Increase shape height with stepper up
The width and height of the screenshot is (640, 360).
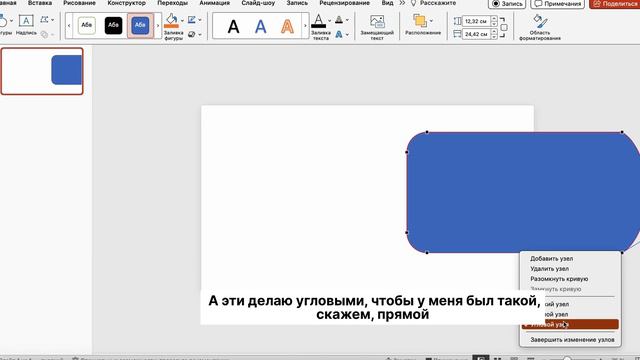click(494, 18)
